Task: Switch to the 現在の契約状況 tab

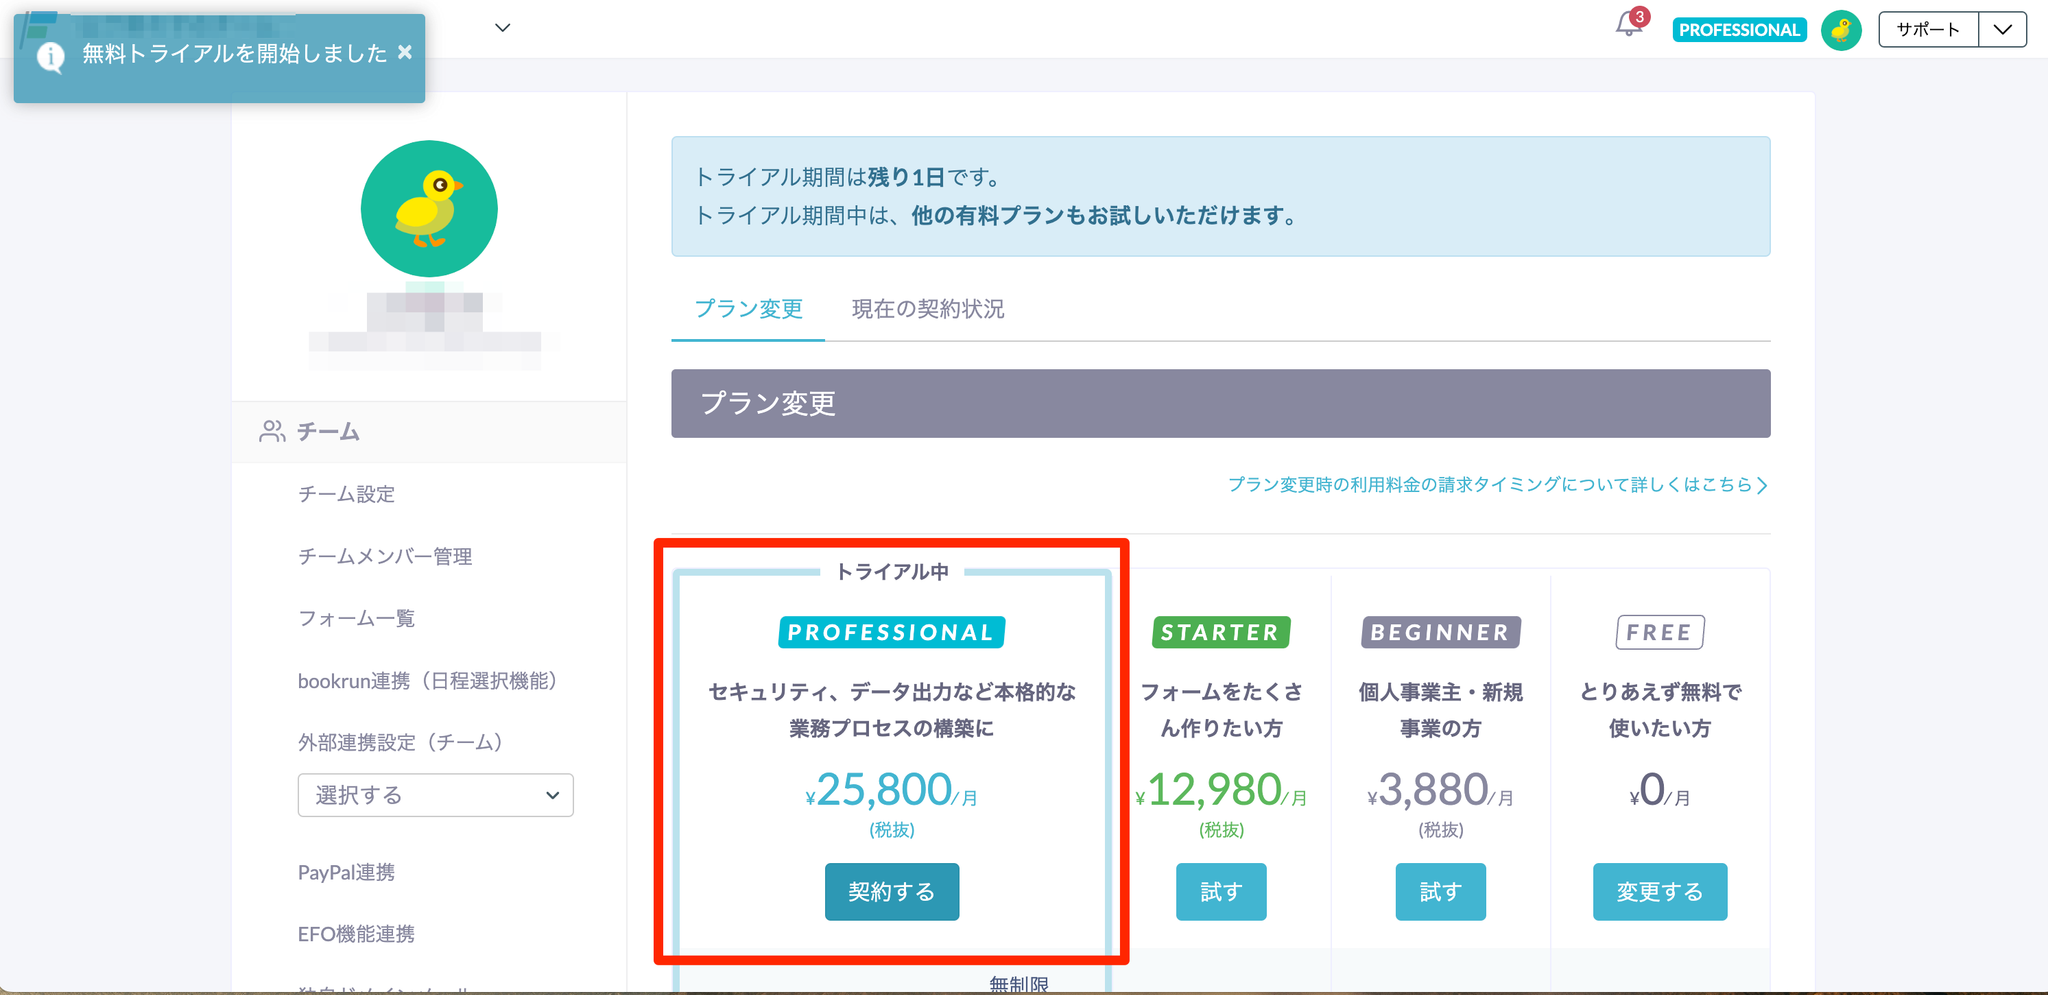Action: [927, 309]
